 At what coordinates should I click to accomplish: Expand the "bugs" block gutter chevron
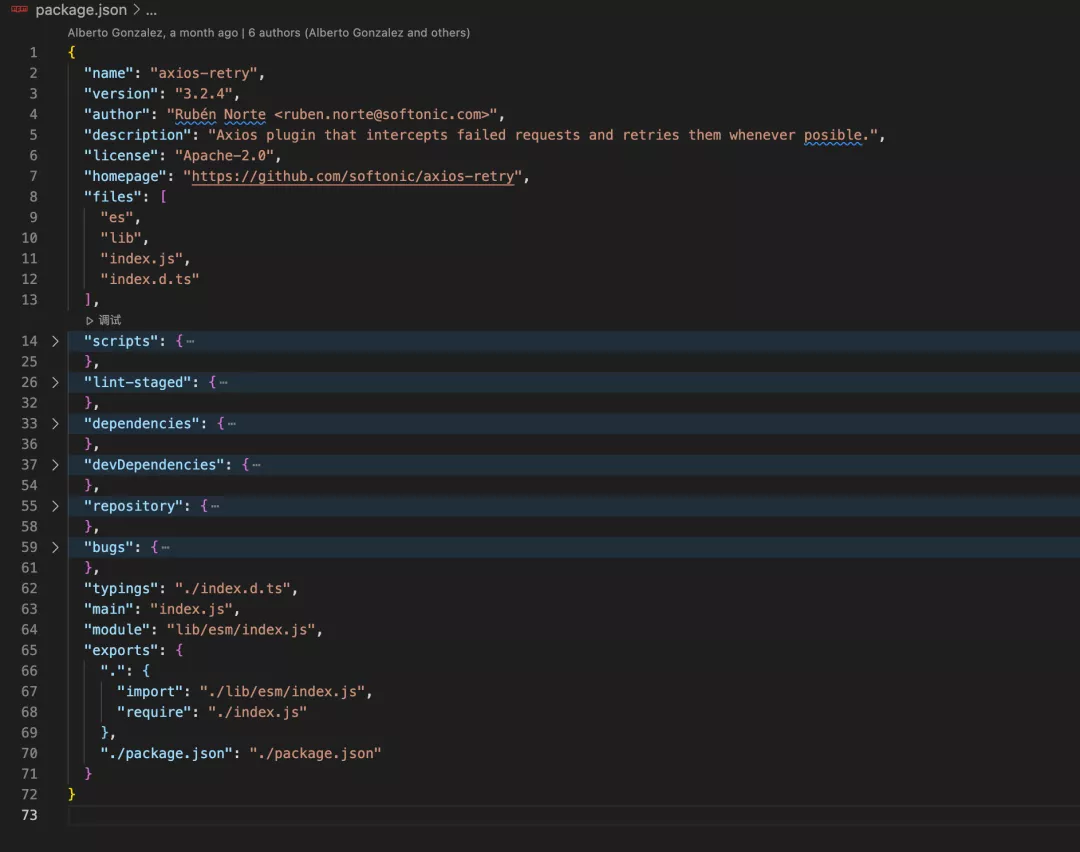click(x=56, y=547)
